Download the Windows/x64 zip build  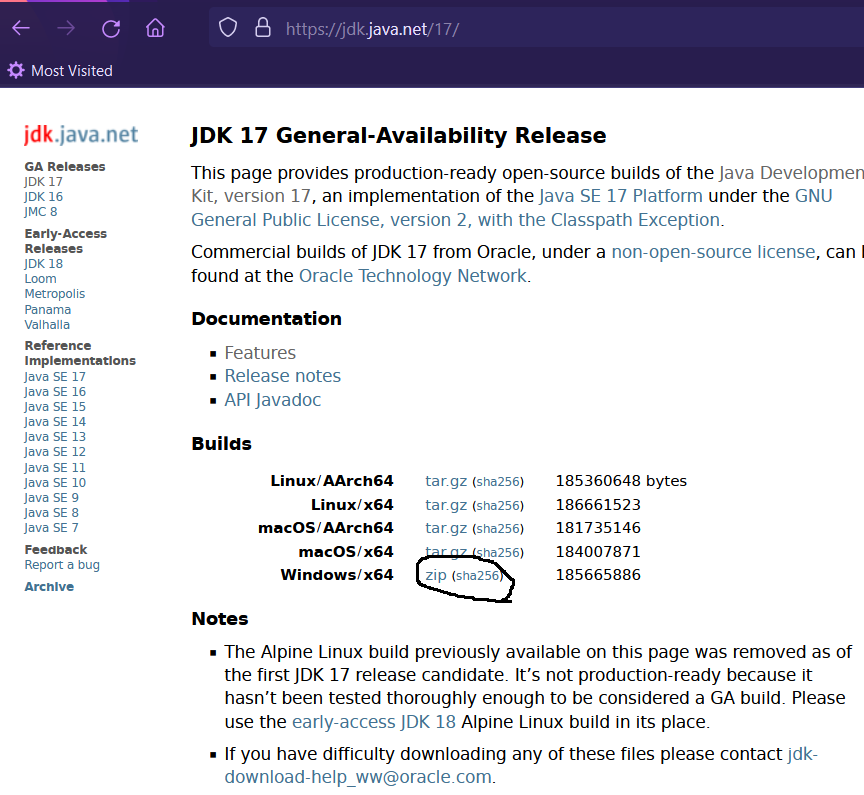coord(436,575)
